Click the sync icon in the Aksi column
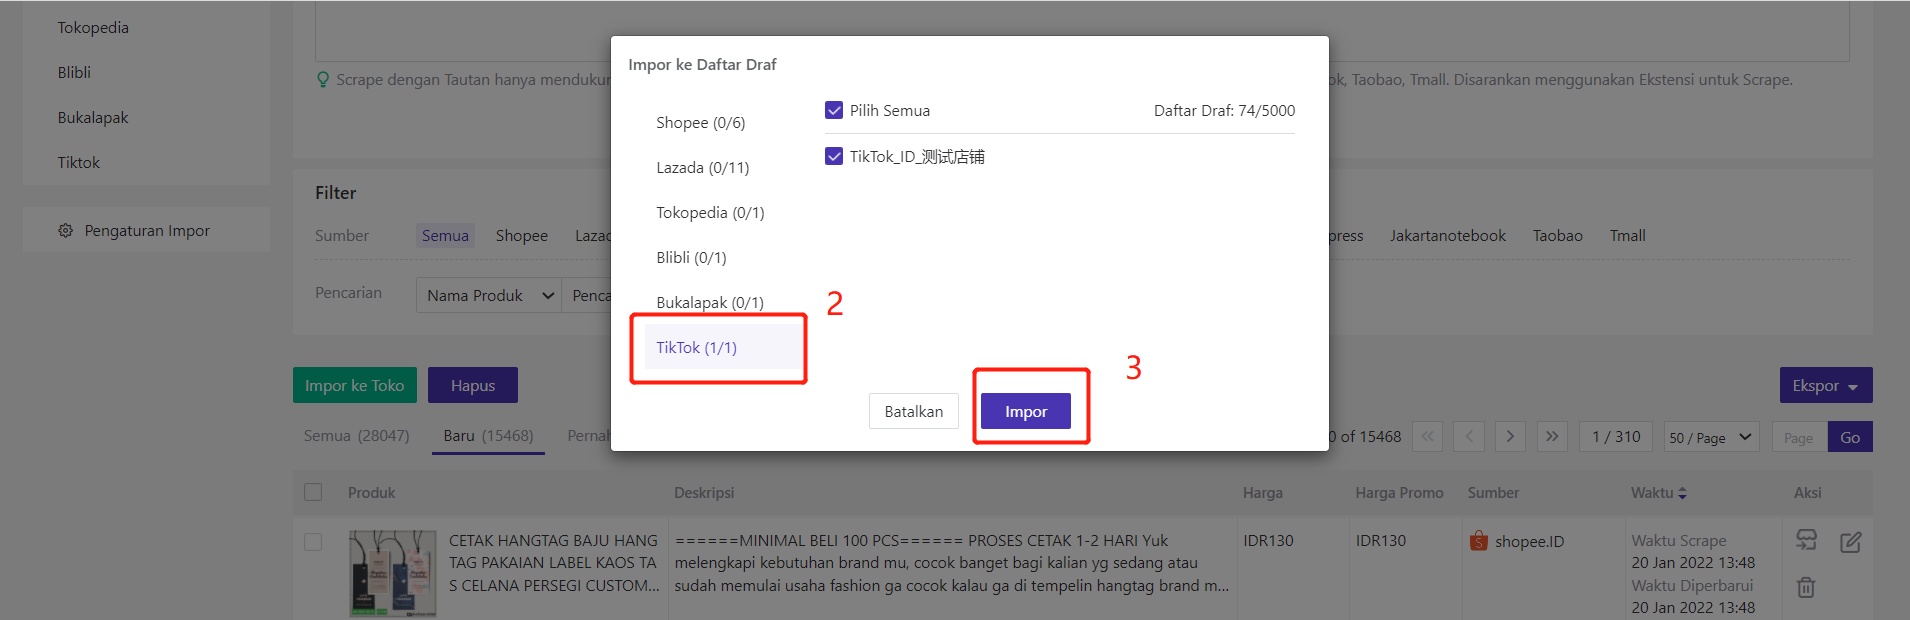Viewport: 1910px width, 620px height. tap(1806, 540)
